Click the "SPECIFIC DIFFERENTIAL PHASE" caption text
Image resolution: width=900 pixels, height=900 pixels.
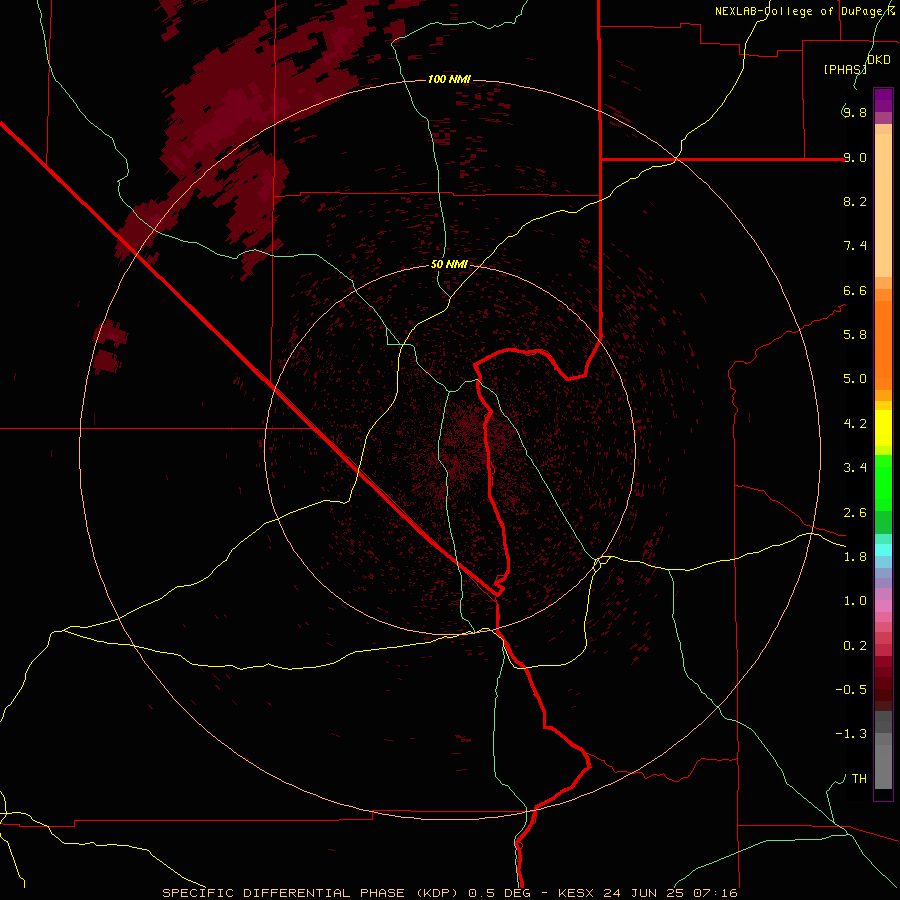point(282,893)
